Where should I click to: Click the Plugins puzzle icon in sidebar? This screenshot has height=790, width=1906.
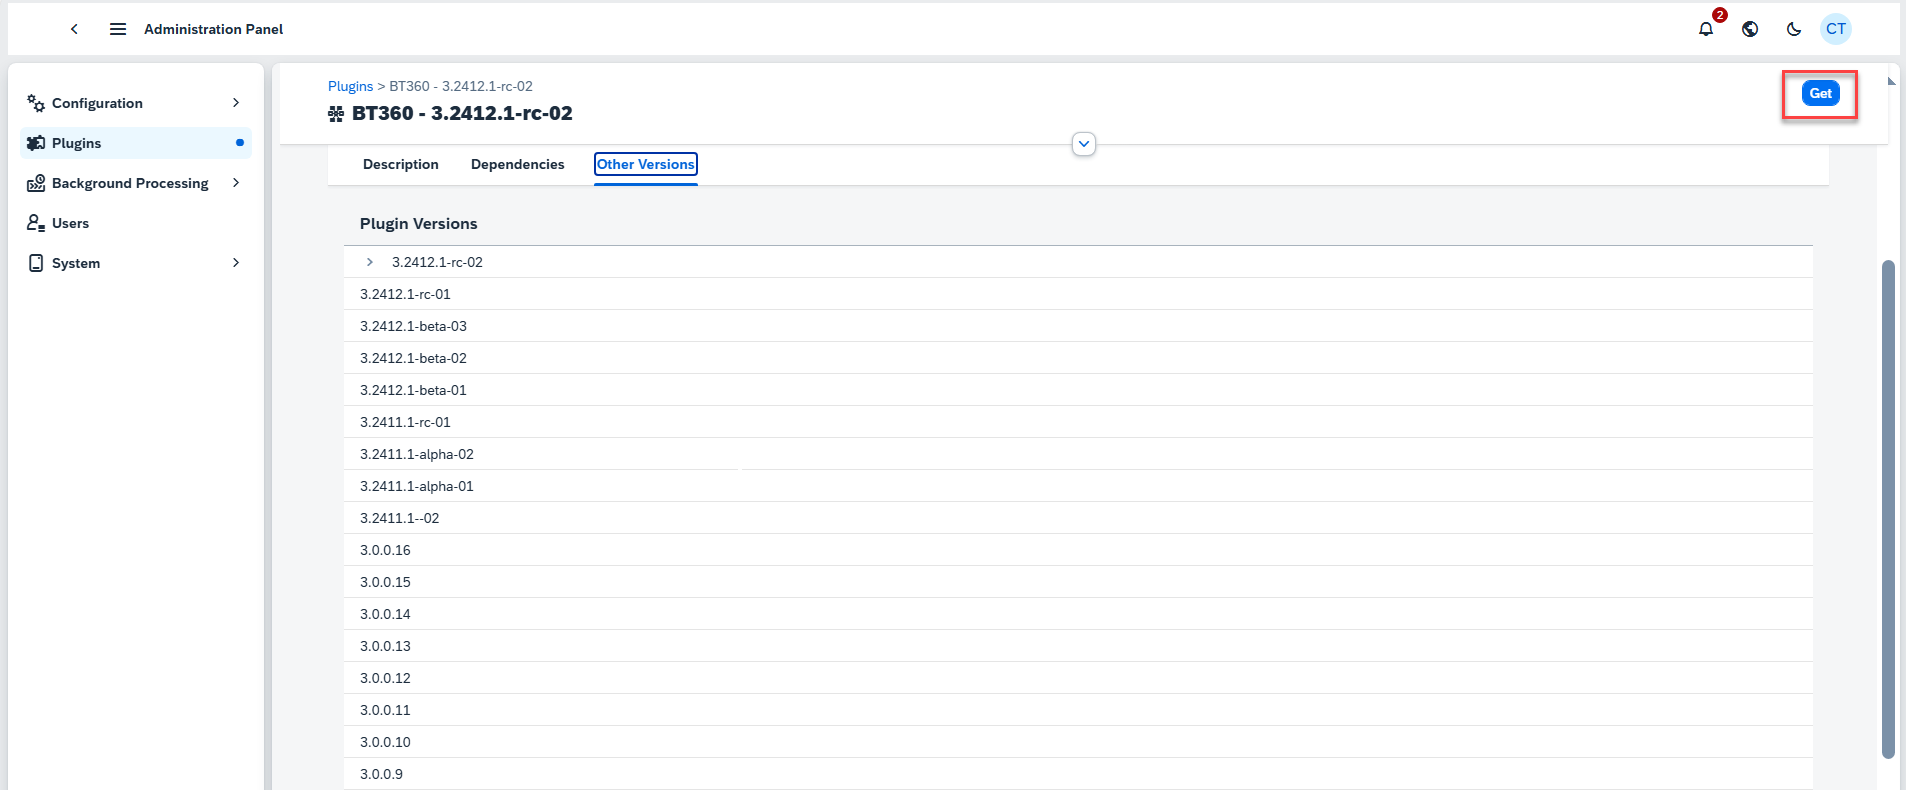36,143
